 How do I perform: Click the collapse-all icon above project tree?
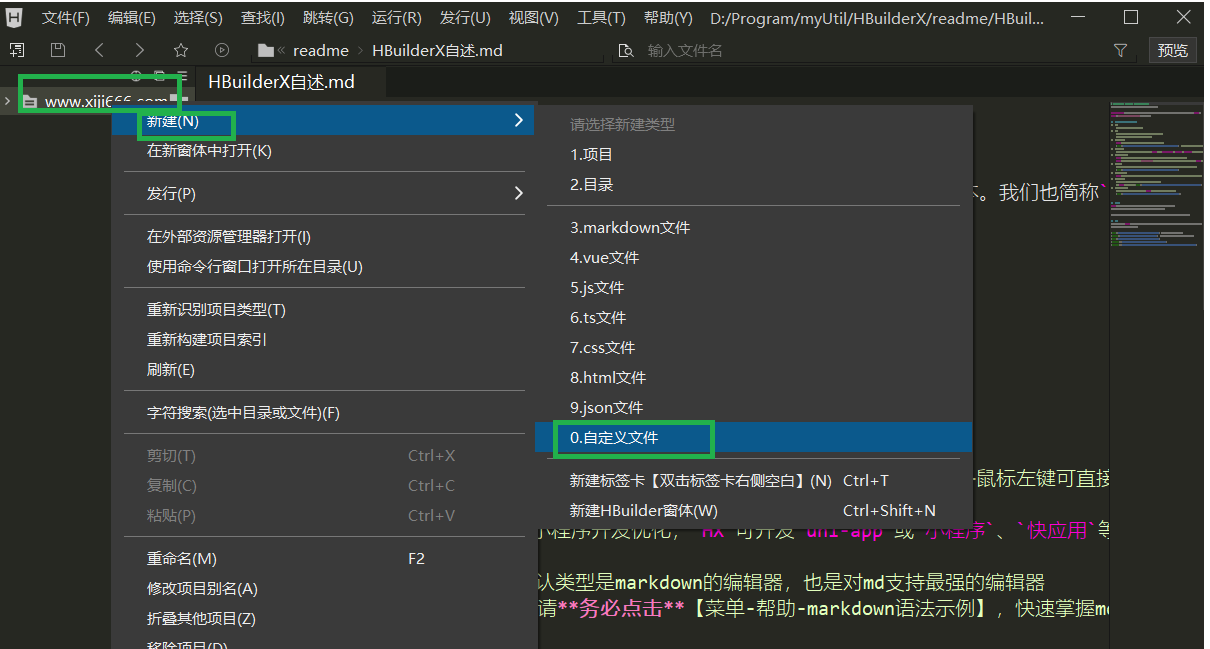pyautogui.click(x=159, y=76)
